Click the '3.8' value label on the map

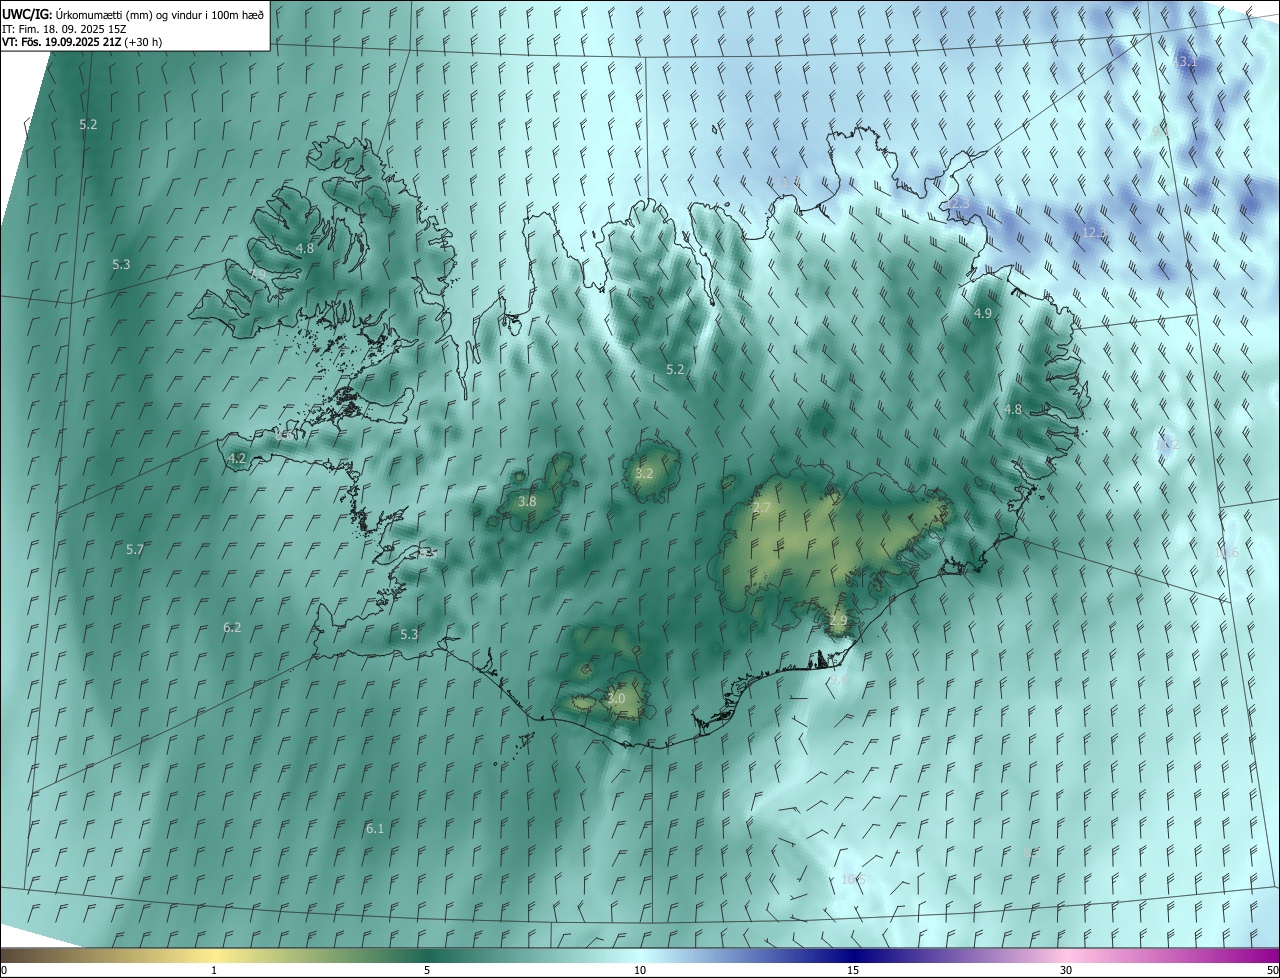(527, 501)
